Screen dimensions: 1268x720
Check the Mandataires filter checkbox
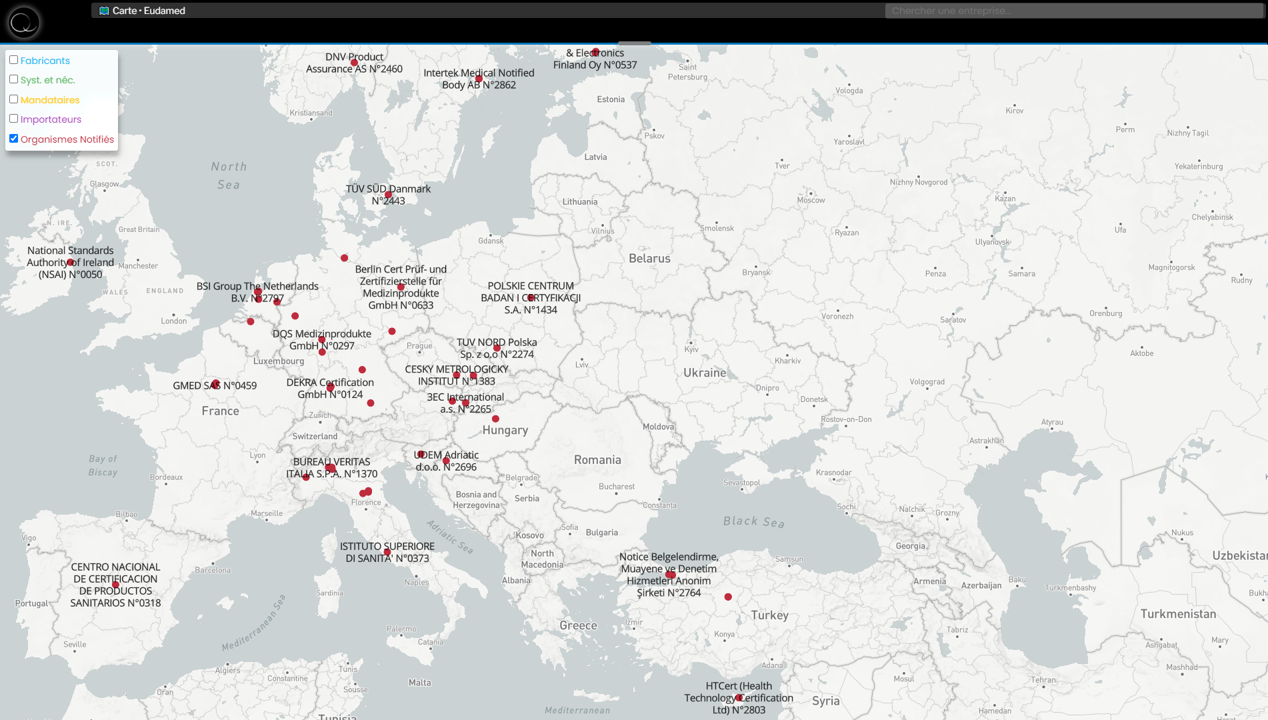pyautogui.click(x=14, y=99)
